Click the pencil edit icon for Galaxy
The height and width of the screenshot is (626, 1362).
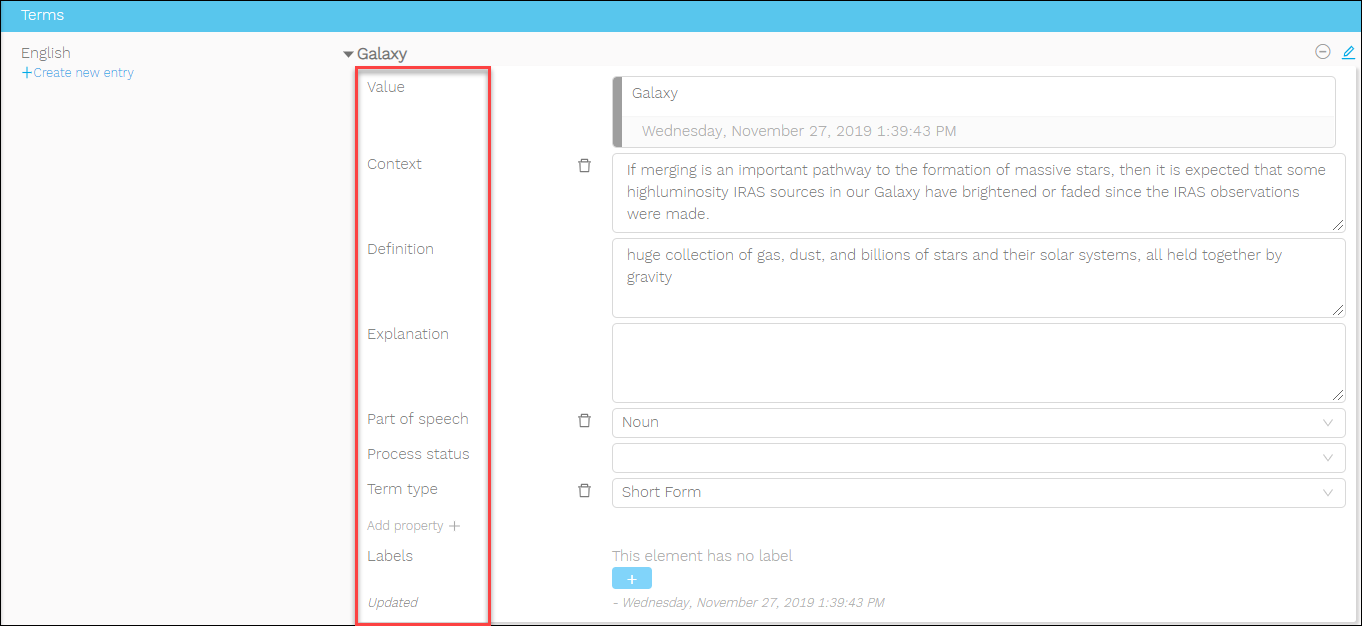coord(1348,52)
